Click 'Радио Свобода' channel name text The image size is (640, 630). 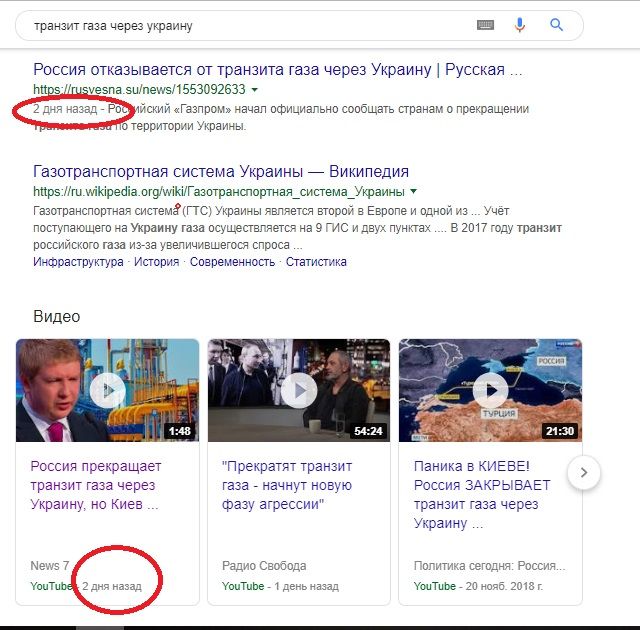(264, 566)
